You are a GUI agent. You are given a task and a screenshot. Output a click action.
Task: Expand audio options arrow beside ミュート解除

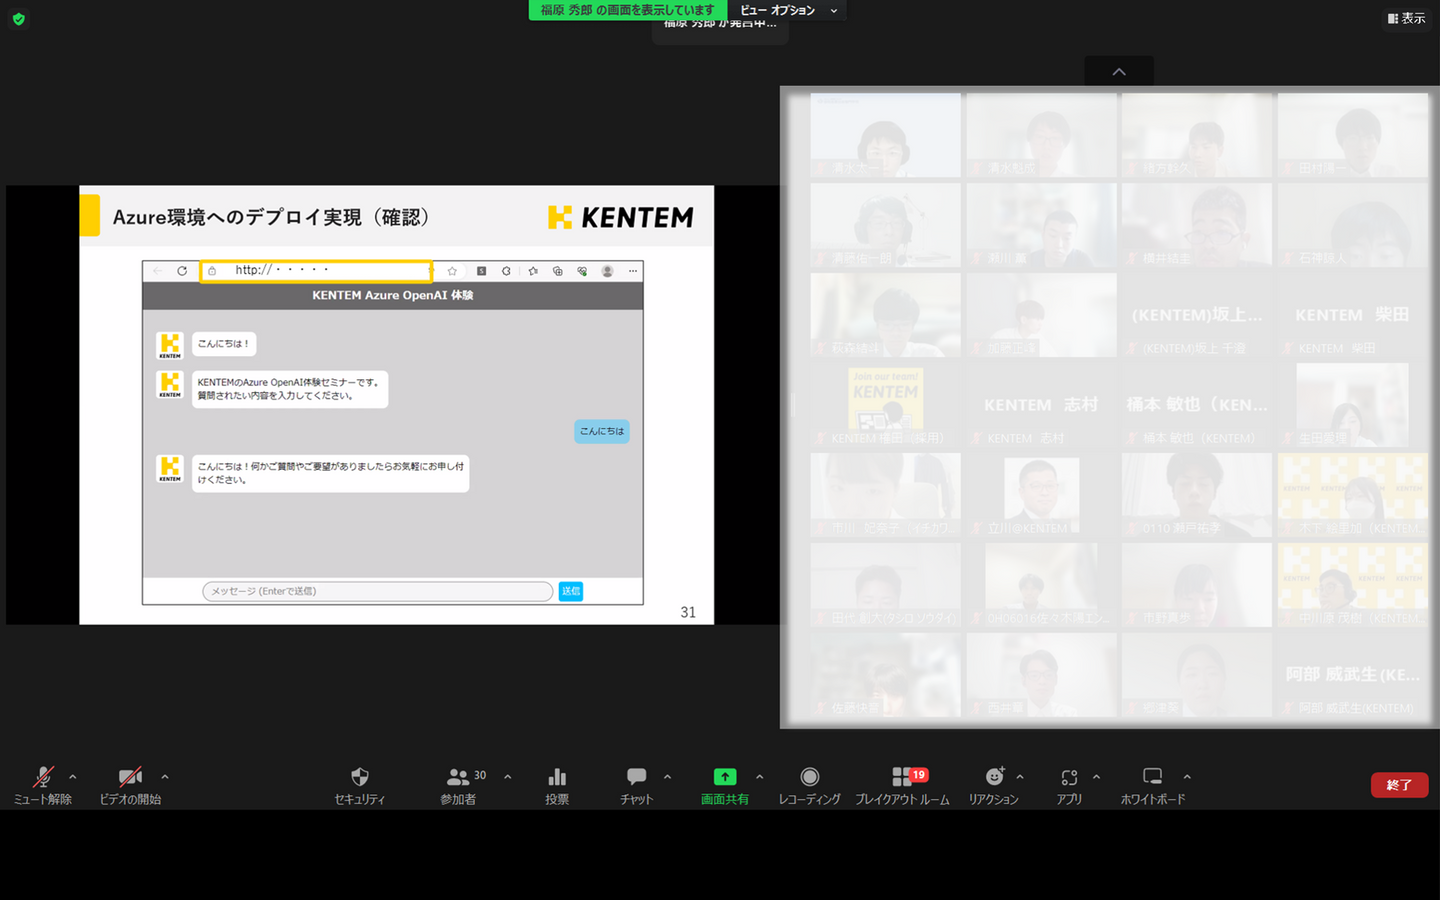pos(73,776)
